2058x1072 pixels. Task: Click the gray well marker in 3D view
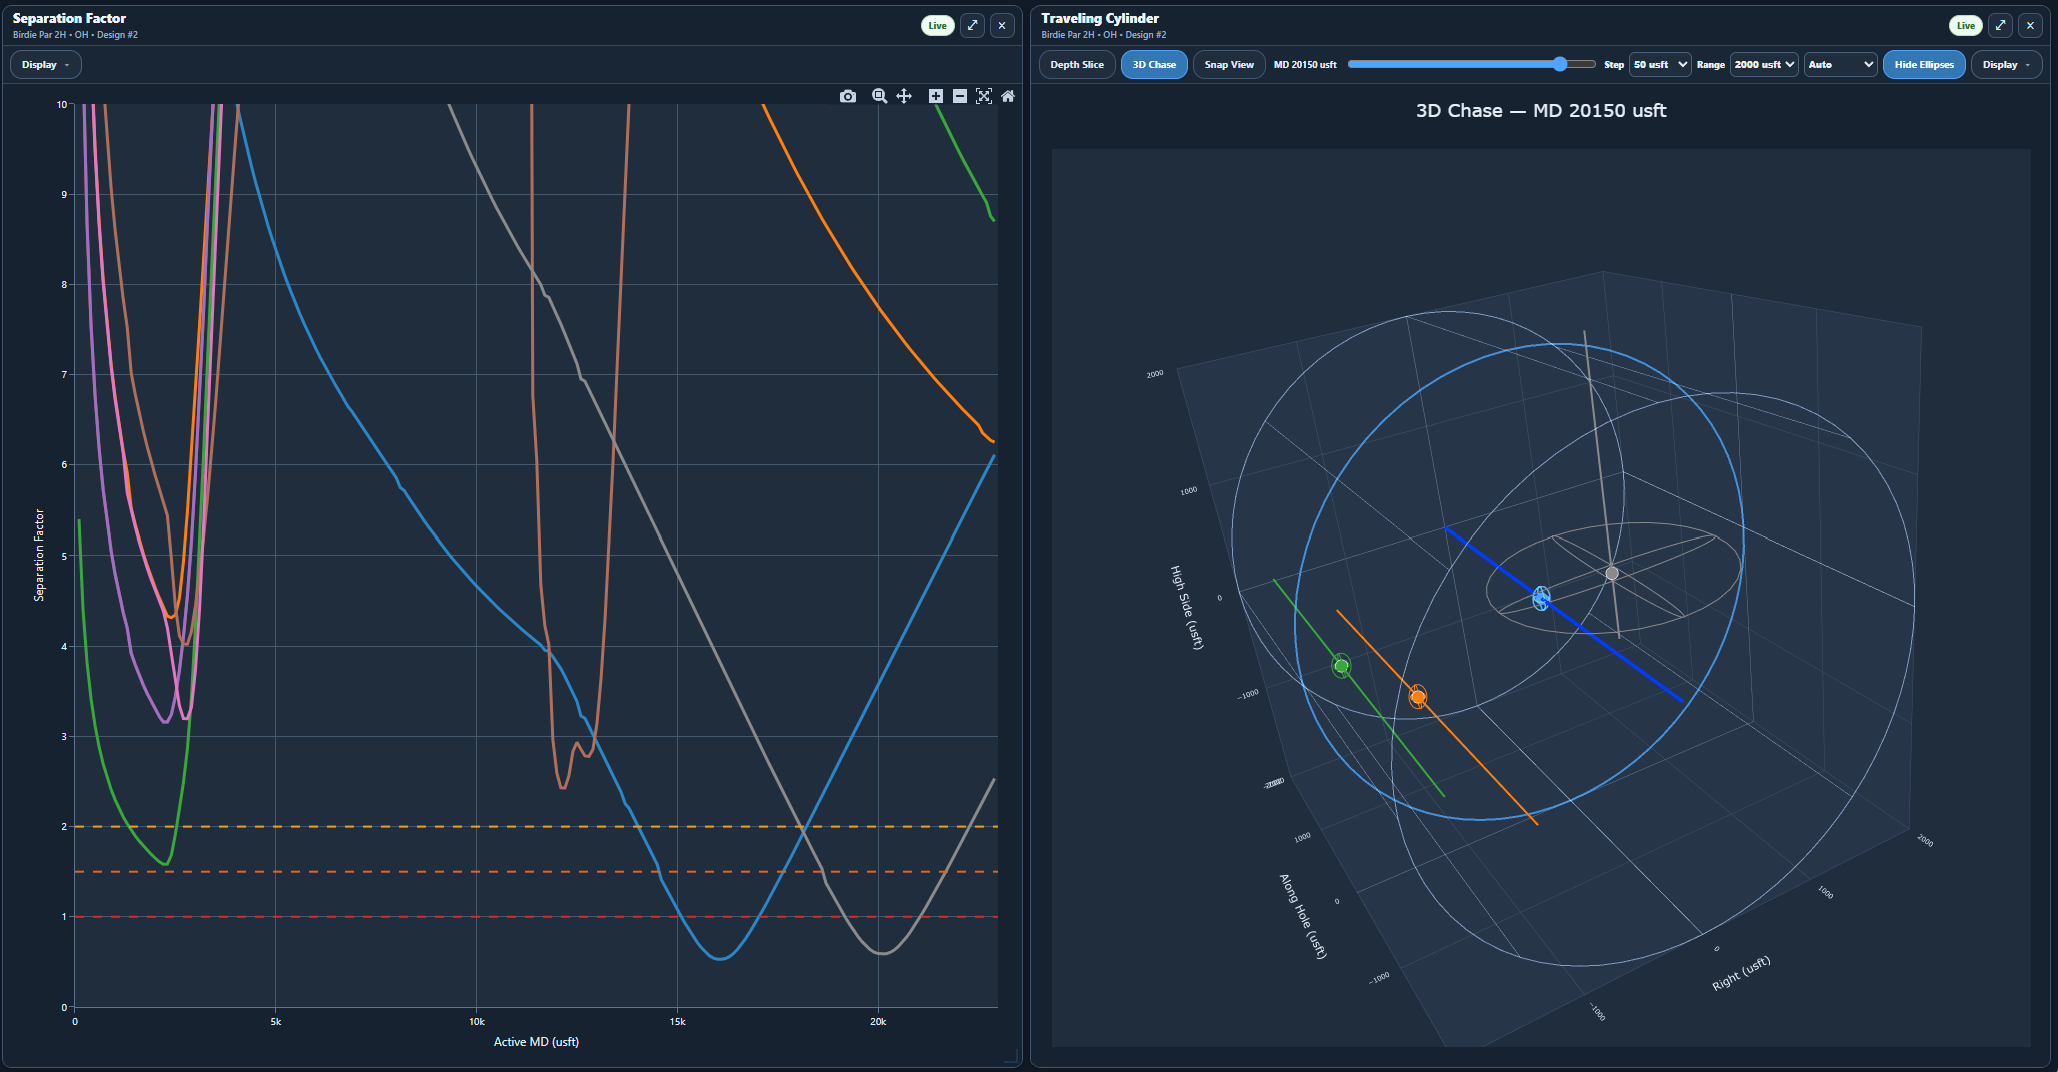click(1611, 574)
